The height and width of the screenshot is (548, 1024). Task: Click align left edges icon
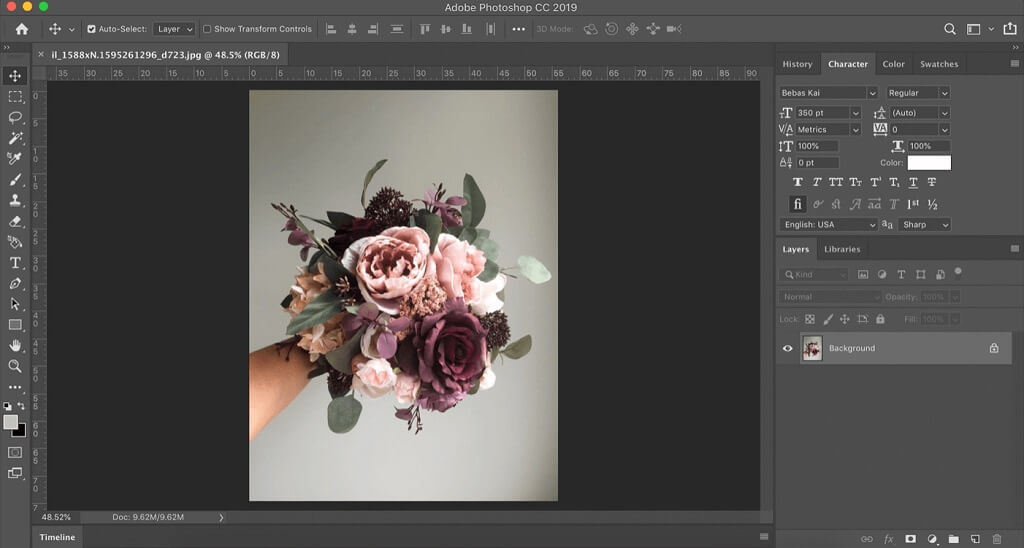click(x=331, y=29)
